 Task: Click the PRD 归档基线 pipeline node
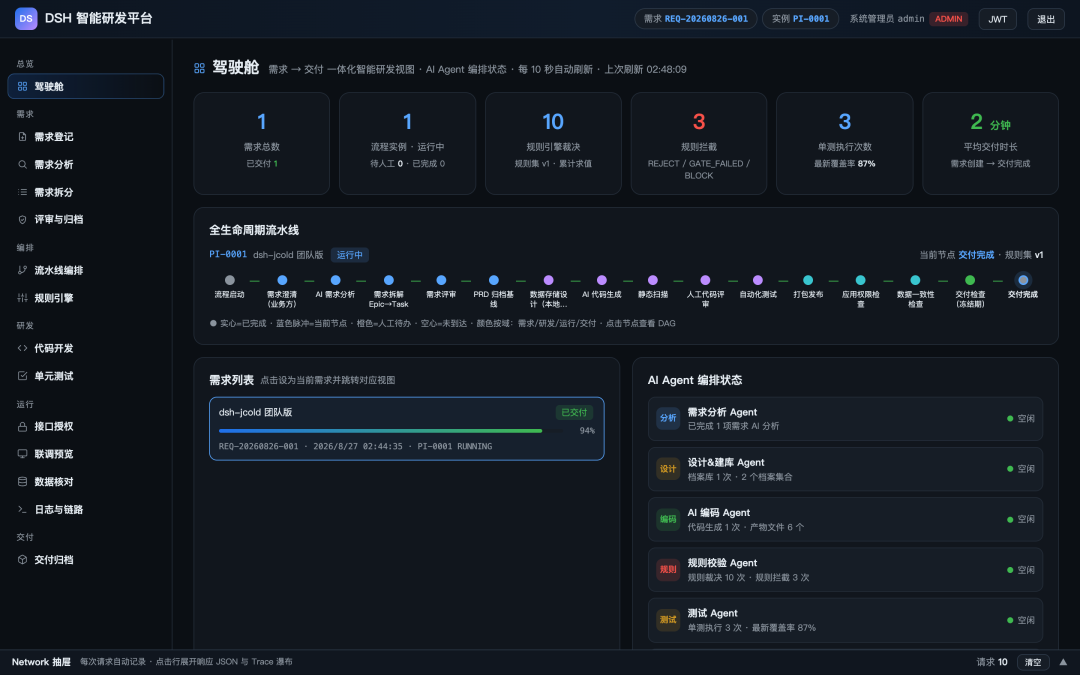coord(493,280)
